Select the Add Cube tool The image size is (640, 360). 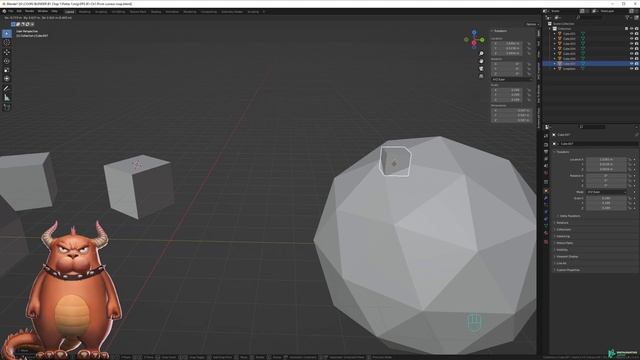[7, 107]
